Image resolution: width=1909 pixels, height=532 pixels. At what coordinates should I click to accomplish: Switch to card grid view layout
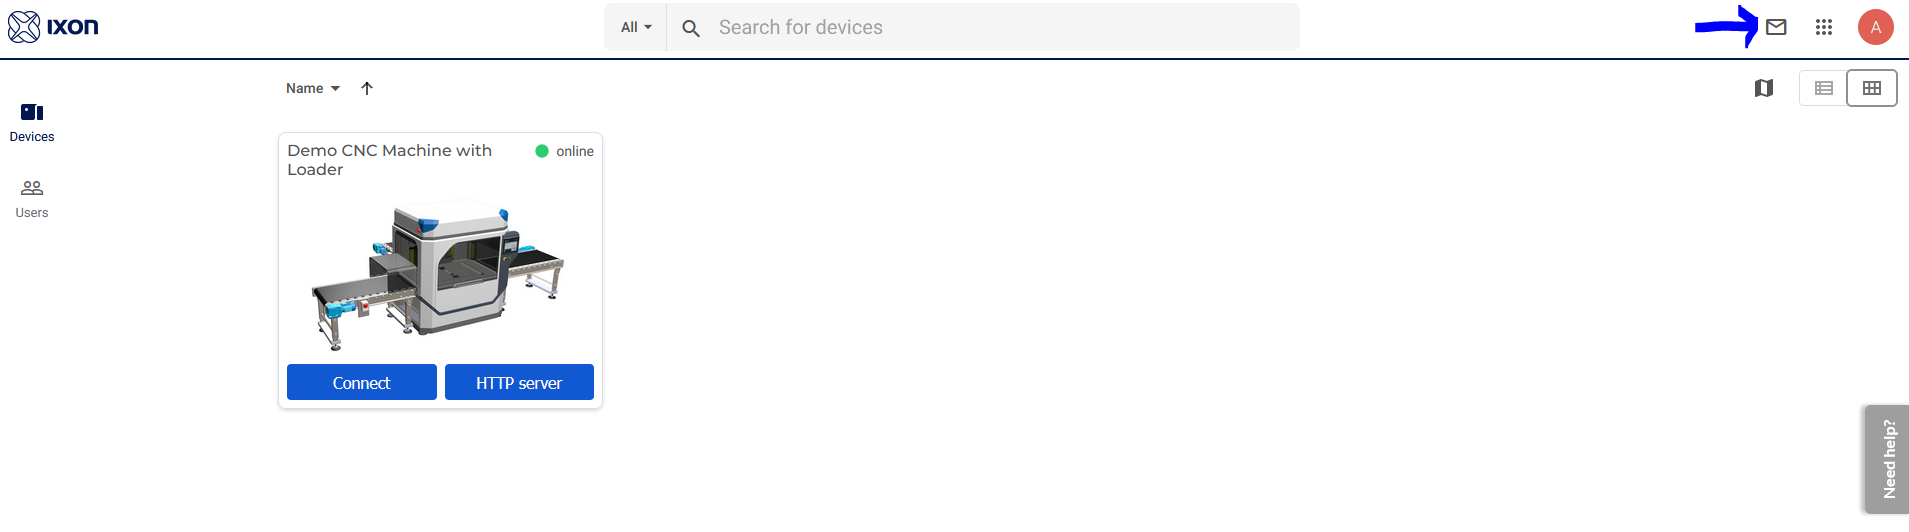[1871, 88]
